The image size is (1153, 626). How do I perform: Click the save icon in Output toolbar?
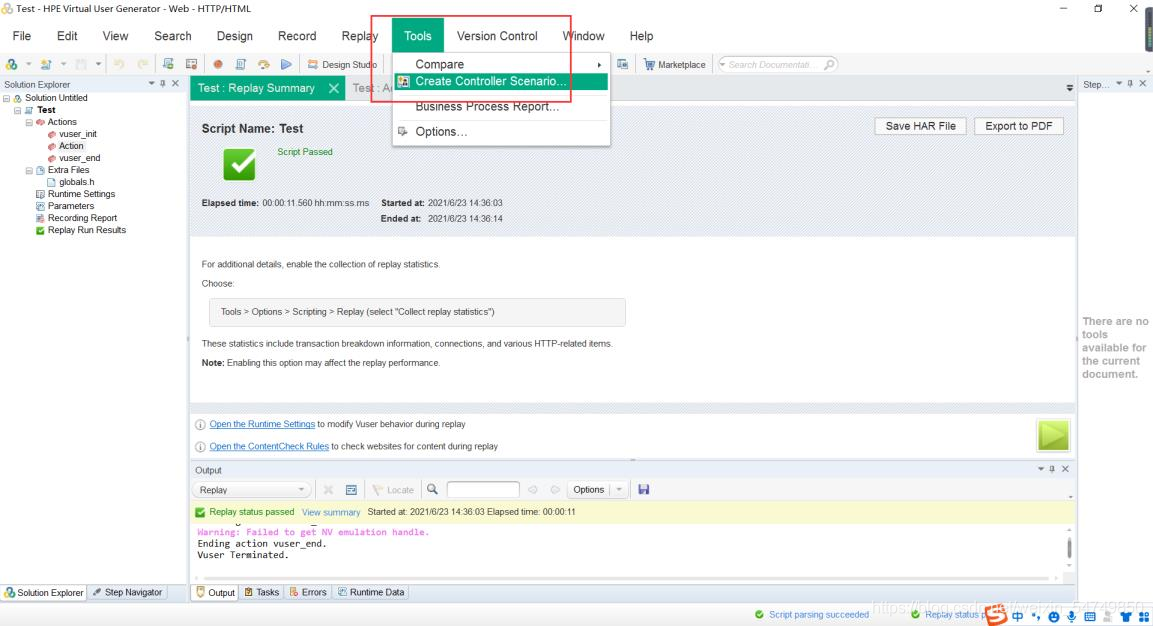[643, 489]
